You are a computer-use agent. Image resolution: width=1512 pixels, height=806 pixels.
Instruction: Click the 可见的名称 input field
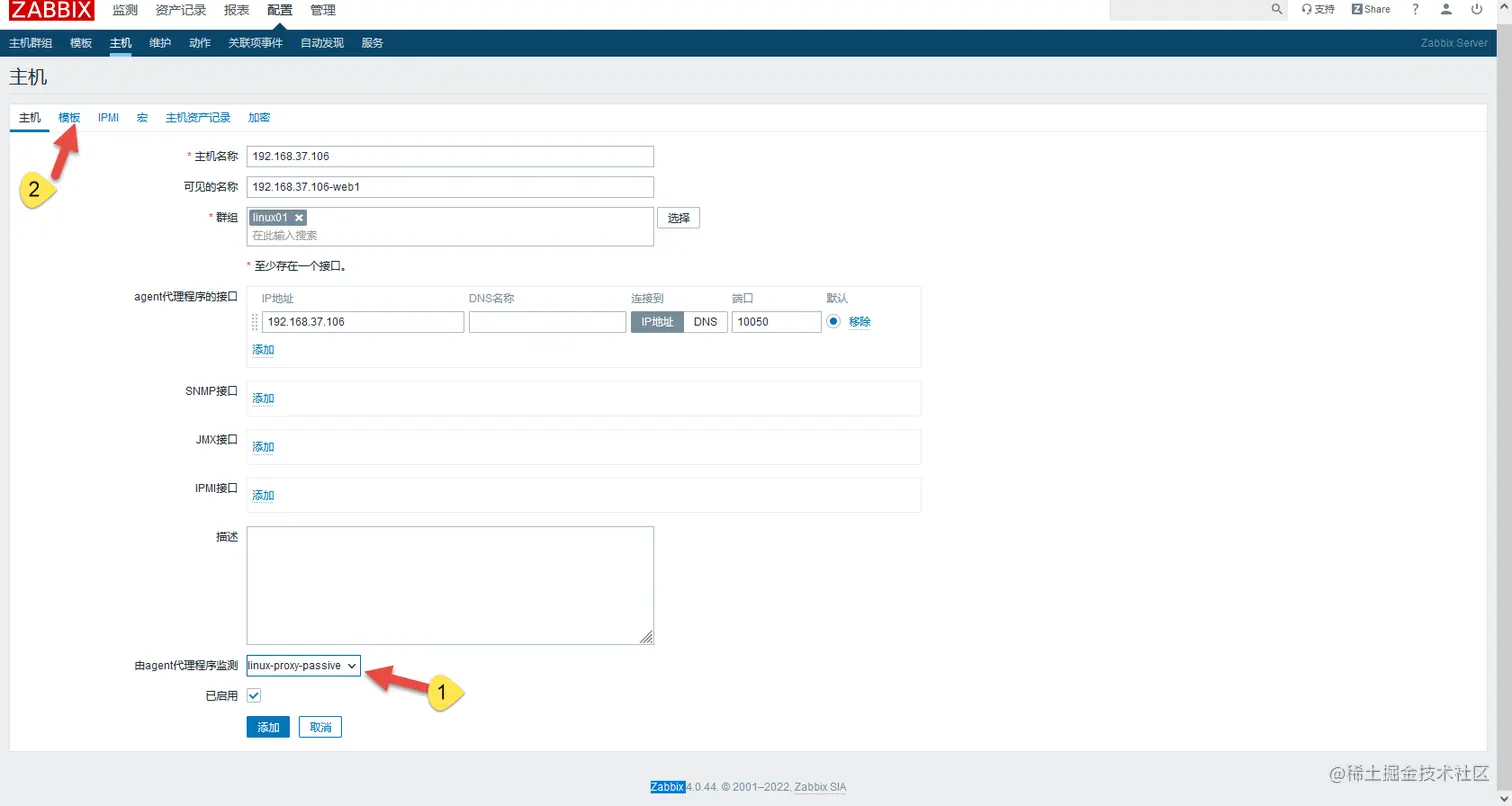click(450, 187)
